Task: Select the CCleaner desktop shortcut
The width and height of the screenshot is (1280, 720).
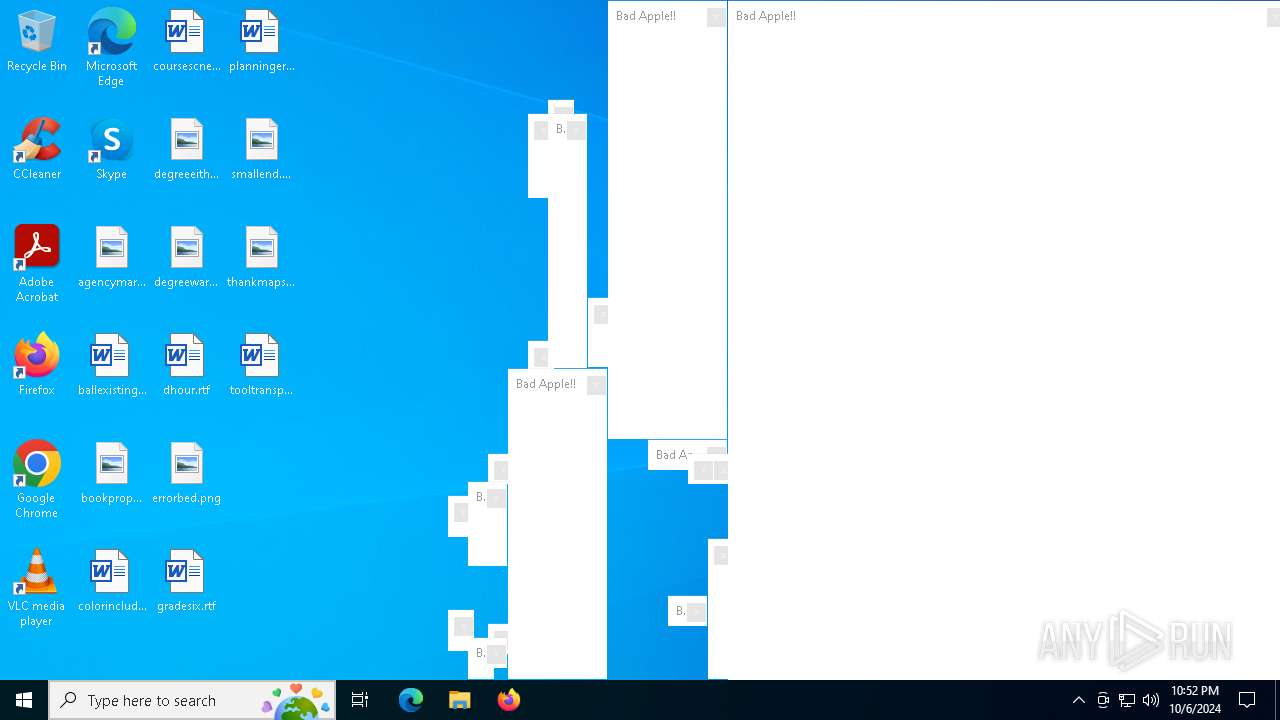Action: click(x=36, y=149)
